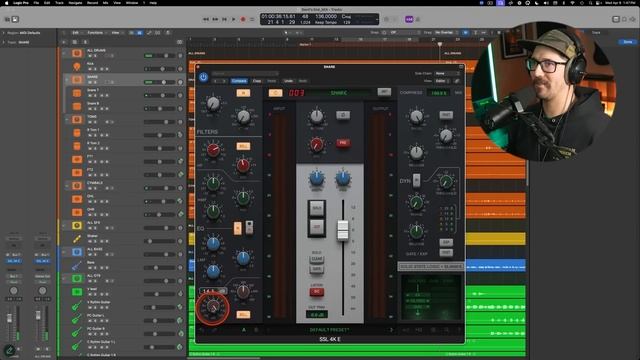640x360 pixels.
Task: Click the CUT button below SOLO
Action: (x=316, y=227)
